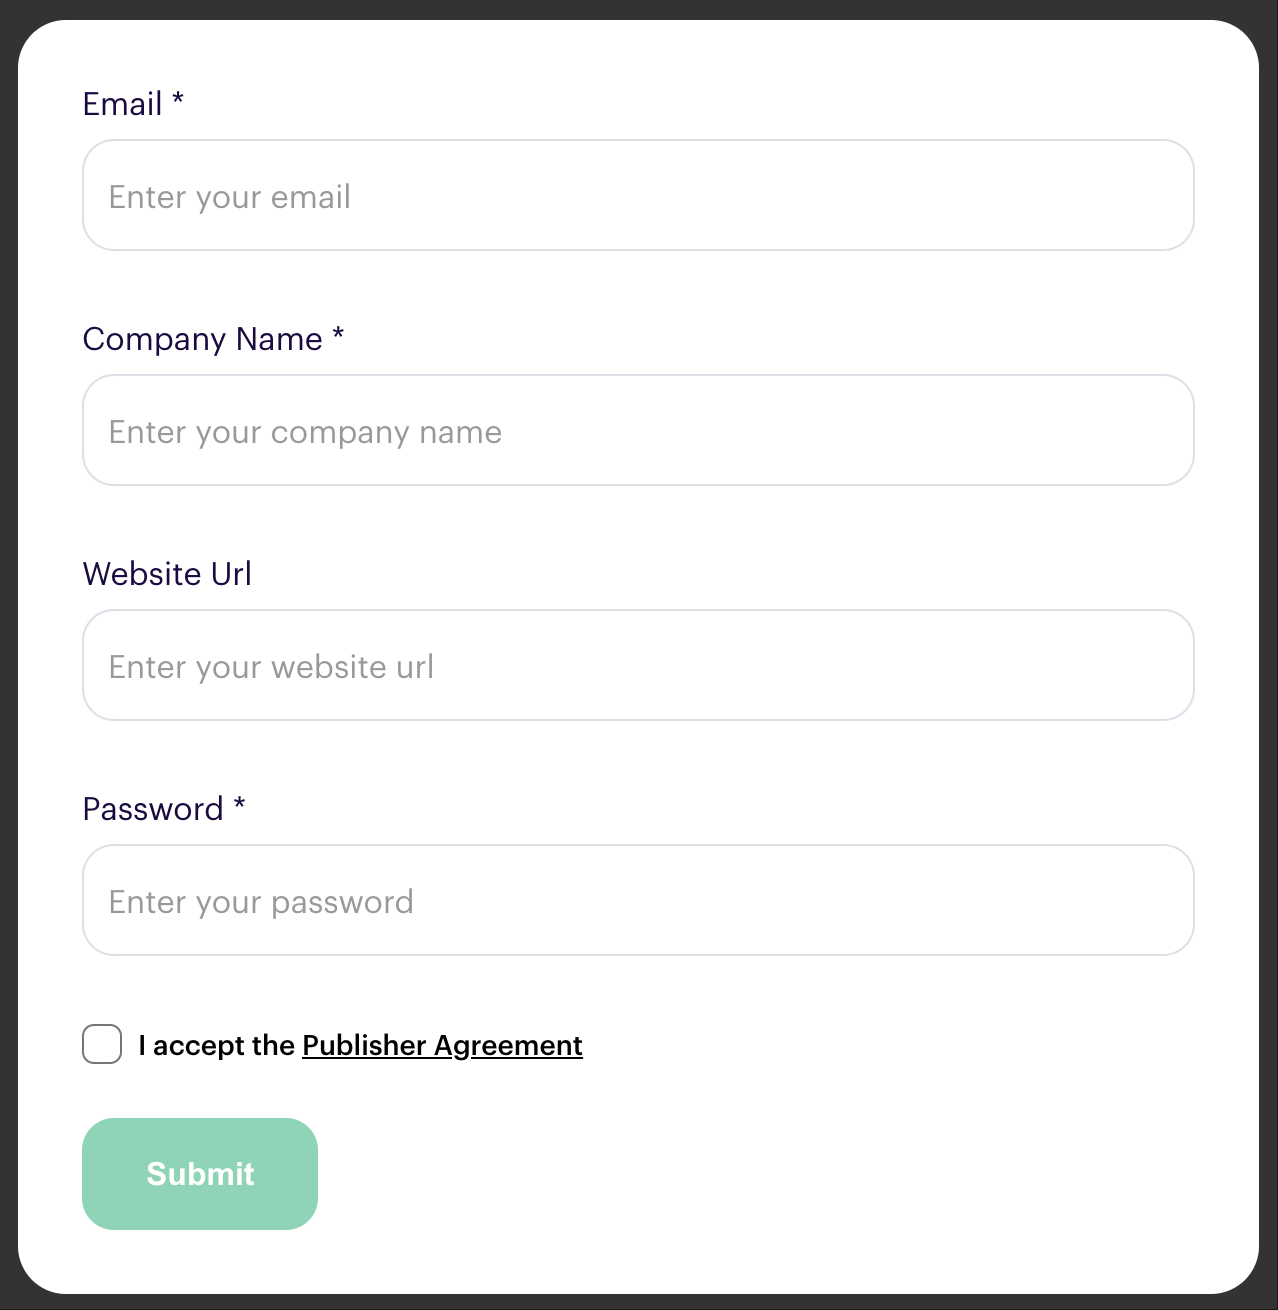Click 'Enter your website url' placeholder text
The image size is (1278, 1310).
[271, 667]
